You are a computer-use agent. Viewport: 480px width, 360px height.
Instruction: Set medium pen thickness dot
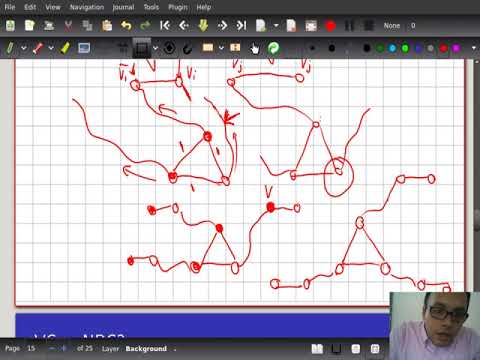(331, 48)
